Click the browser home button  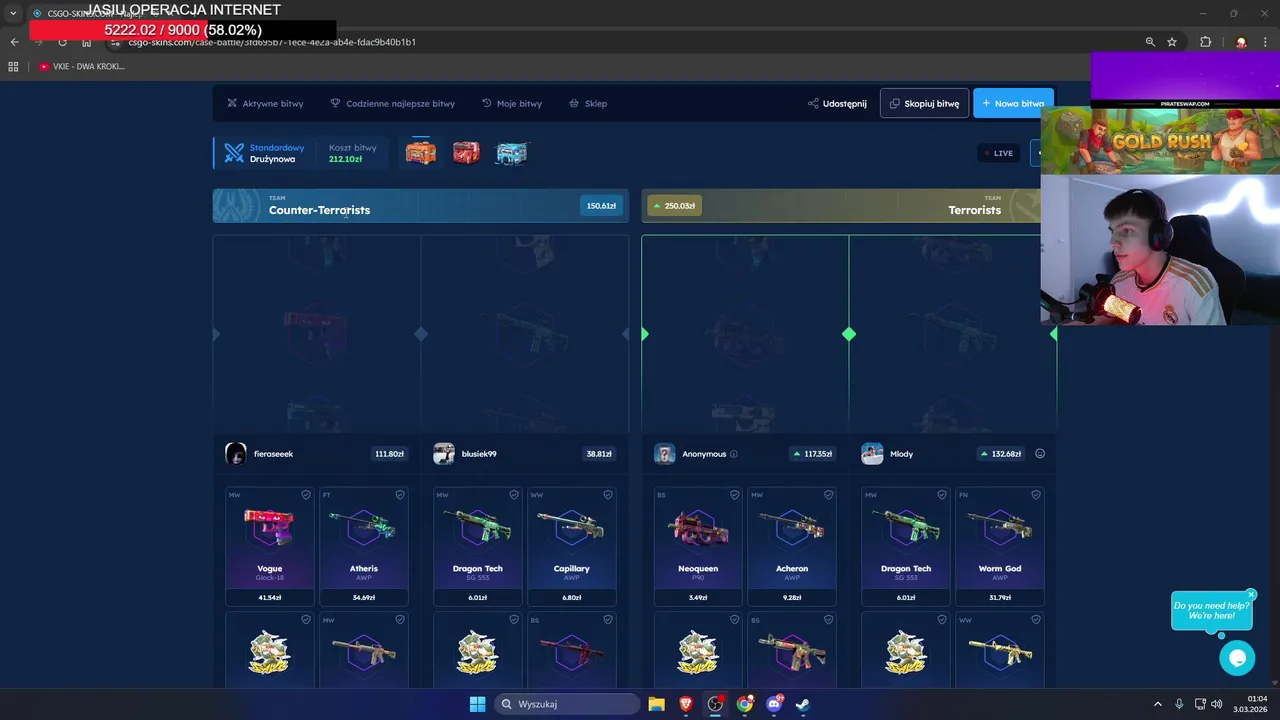tap(86, 42)
